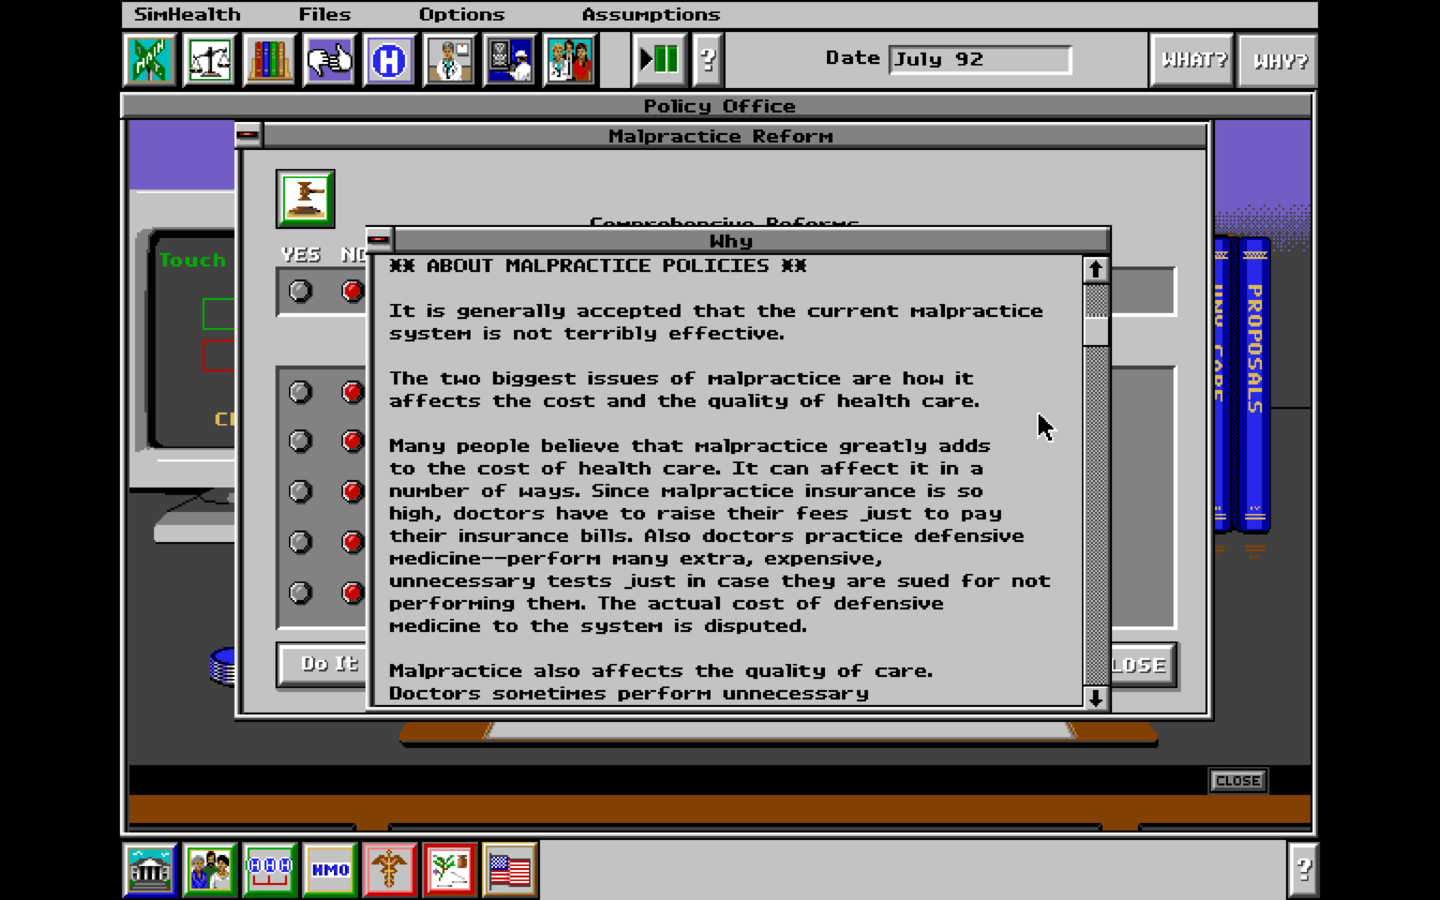1440x900 pixels.
Task: Click the WHY? button
Action: coord(1278,60)
